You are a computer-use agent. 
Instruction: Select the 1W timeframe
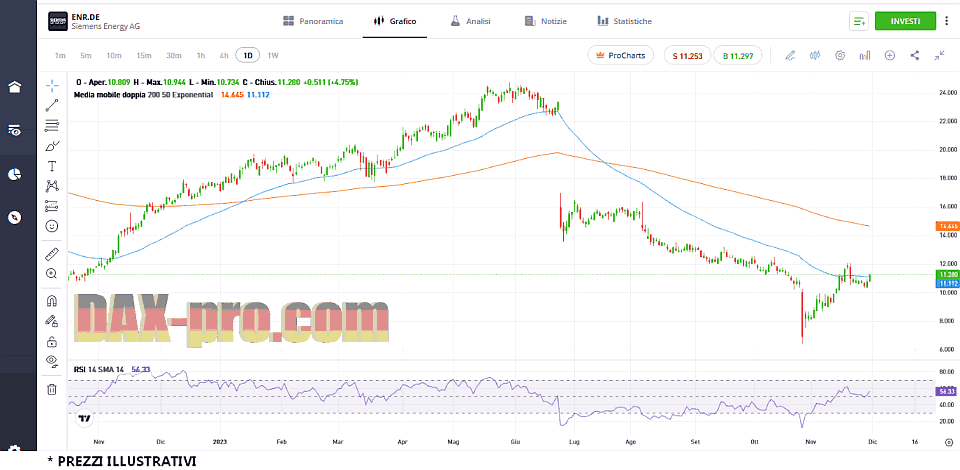click(x=273, y=55)
